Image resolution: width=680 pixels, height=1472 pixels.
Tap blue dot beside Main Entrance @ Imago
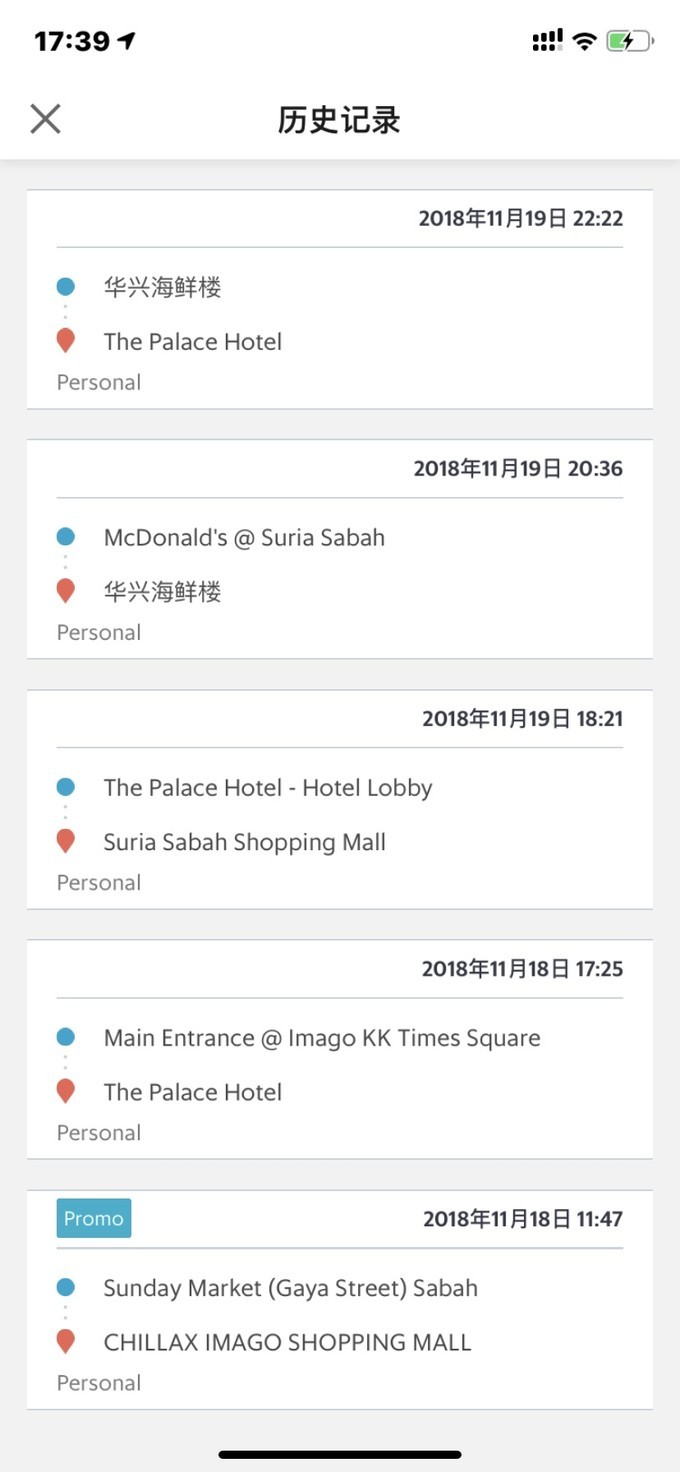(66, 1037)
